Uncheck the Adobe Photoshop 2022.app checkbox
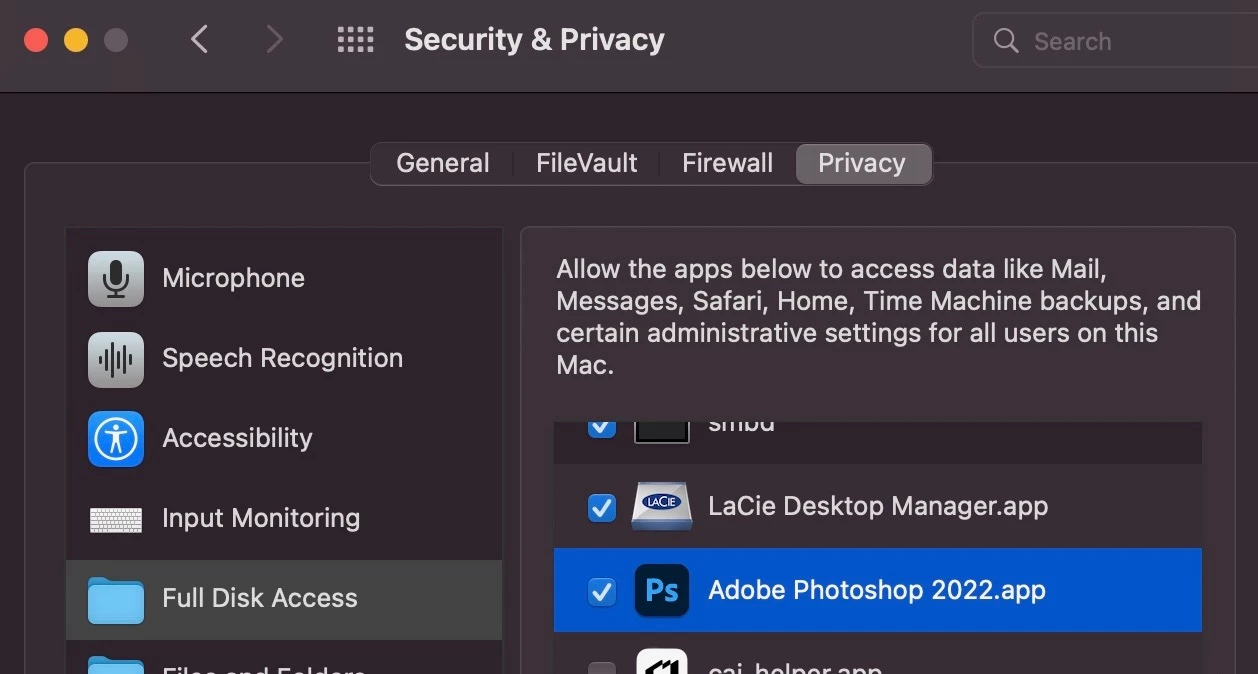The width and height of the screenshot is (1258, 674). (601, 592)
